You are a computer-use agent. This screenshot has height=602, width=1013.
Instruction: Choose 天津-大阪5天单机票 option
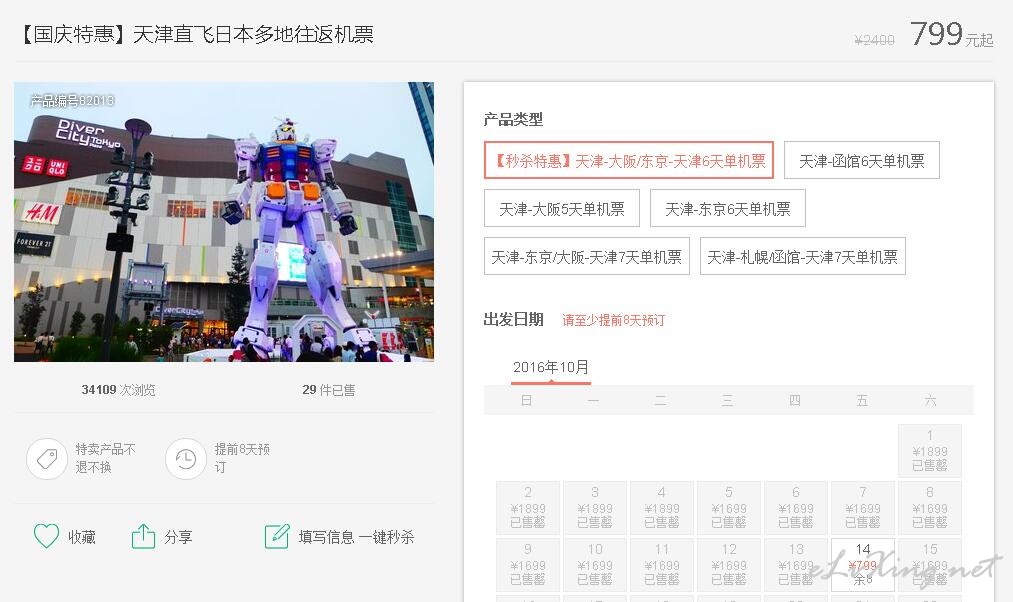[561, 208]
